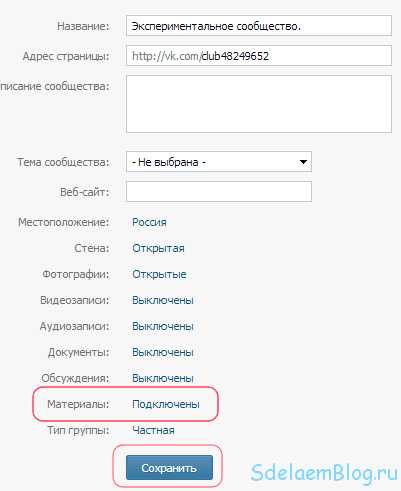Toggle Видеозаписи option Выключены

click(x=163, y=300)
